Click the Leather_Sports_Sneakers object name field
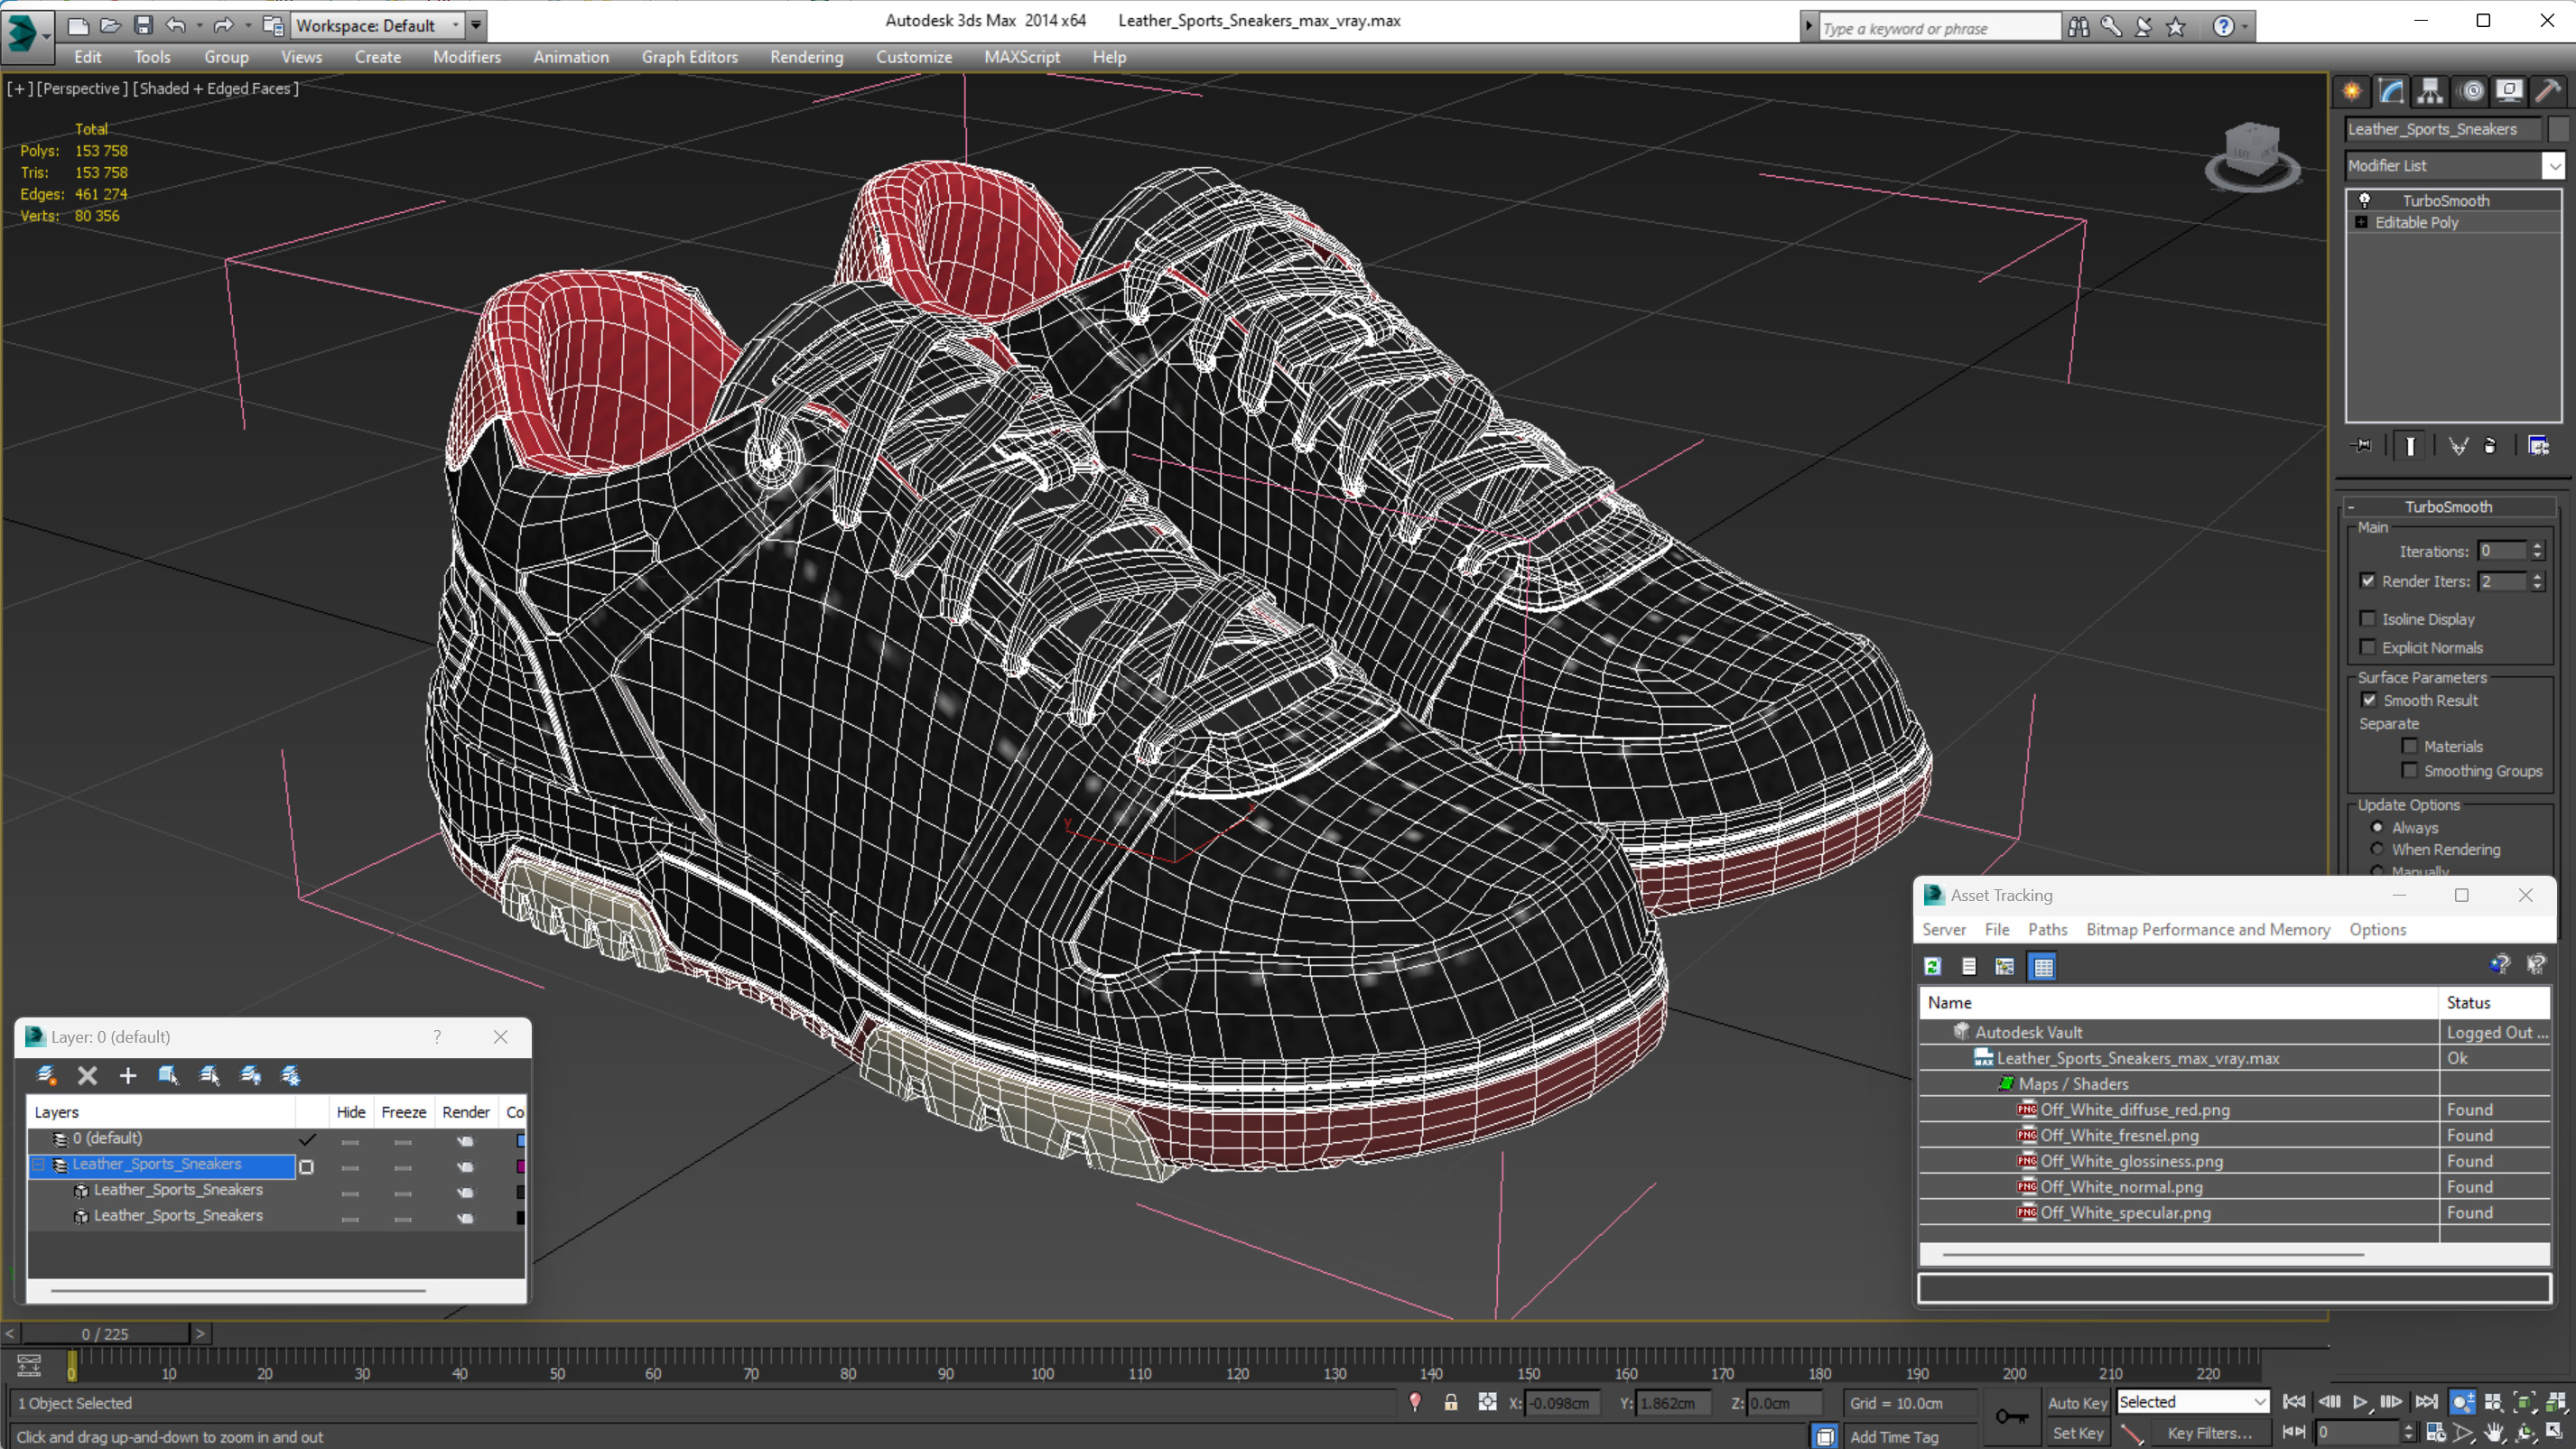This screenshot has width=2576, height=1449. [2442, 129]
